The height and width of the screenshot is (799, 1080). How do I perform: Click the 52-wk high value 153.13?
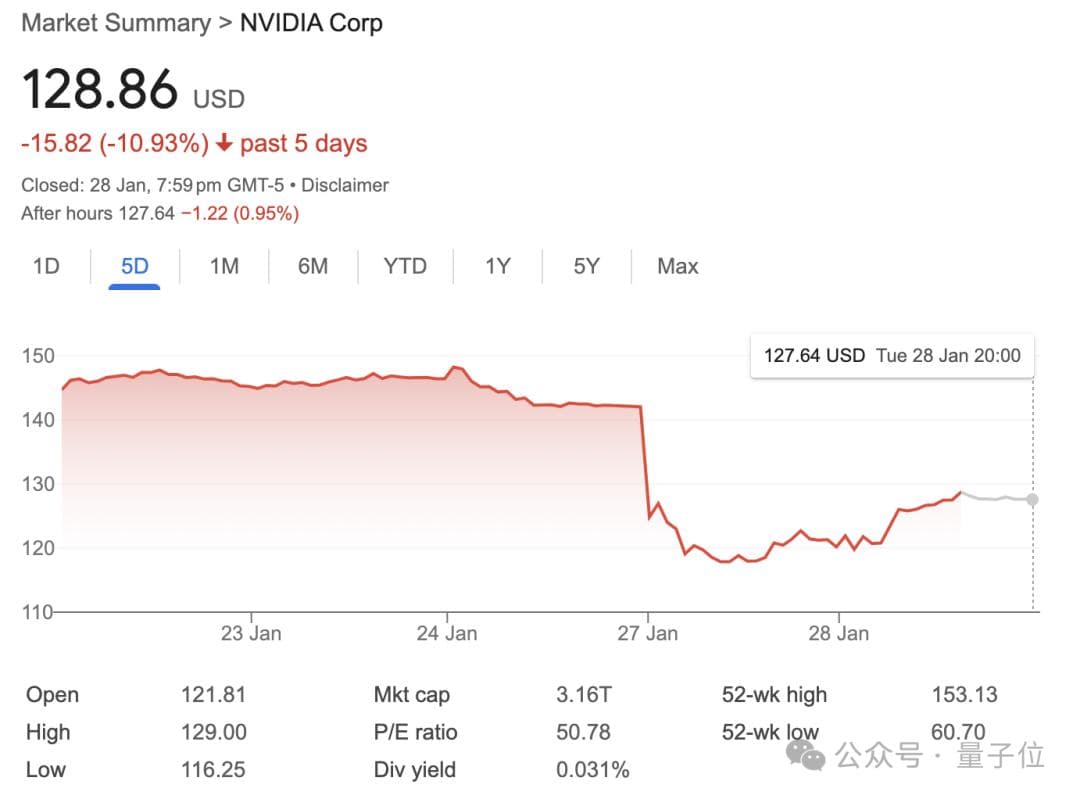(x=964, y=694)
